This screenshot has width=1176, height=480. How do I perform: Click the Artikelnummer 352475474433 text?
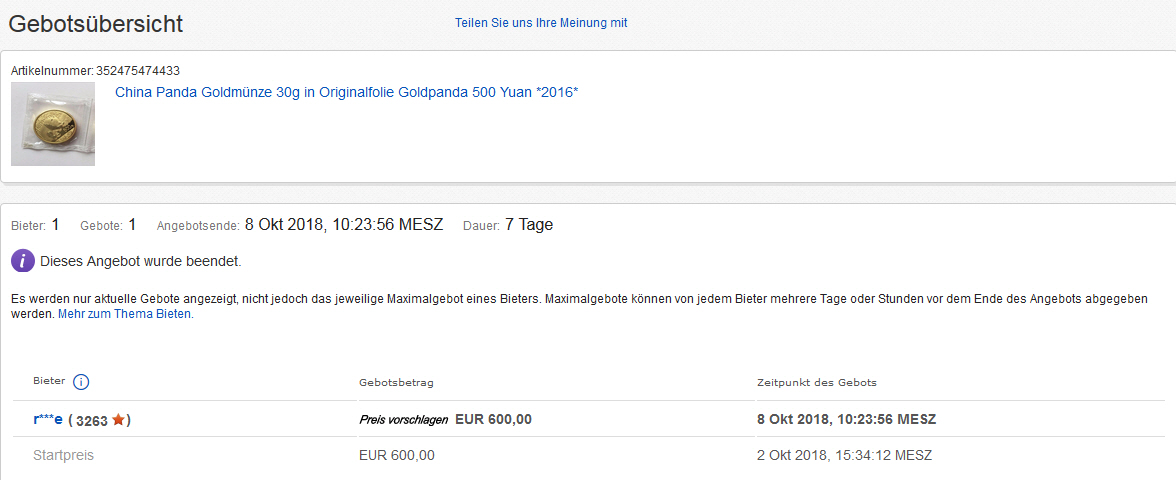click(x=95, y=70)
